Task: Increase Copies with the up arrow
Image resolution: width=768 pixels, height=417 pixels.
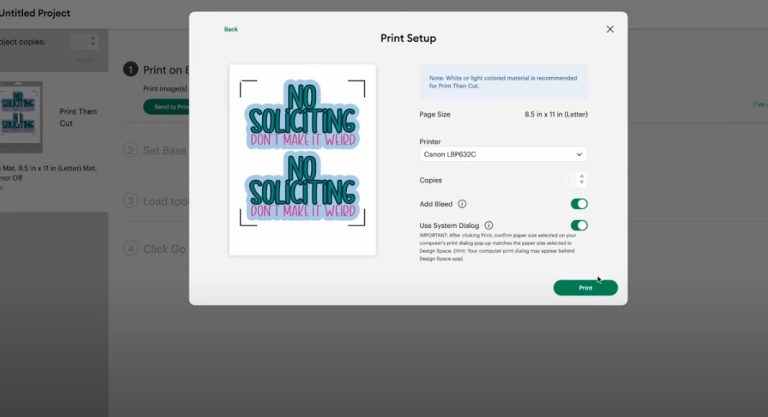Action: (x=582, y=176)
